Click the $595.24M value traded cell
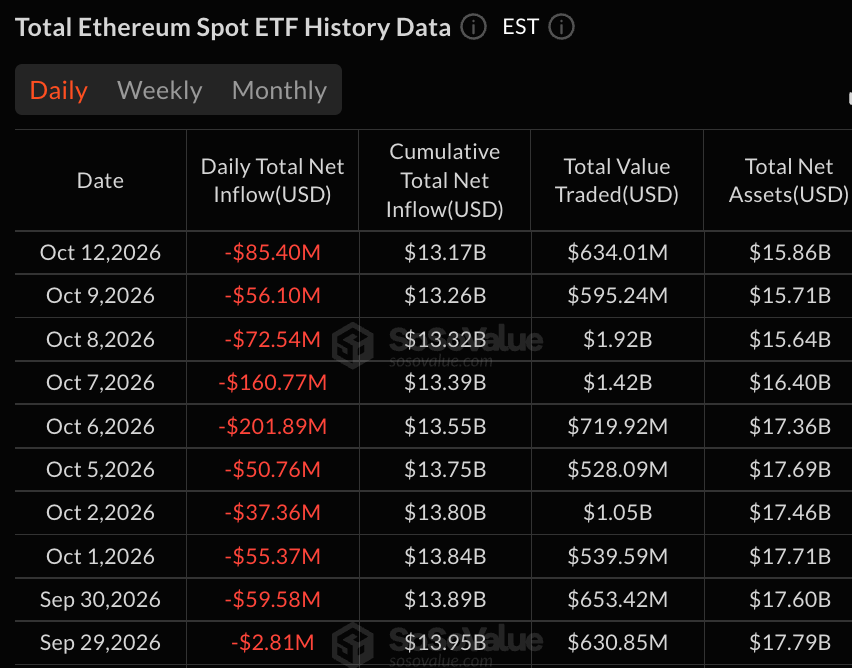This screenshot has width=852, height=668. tap(617, 296)
